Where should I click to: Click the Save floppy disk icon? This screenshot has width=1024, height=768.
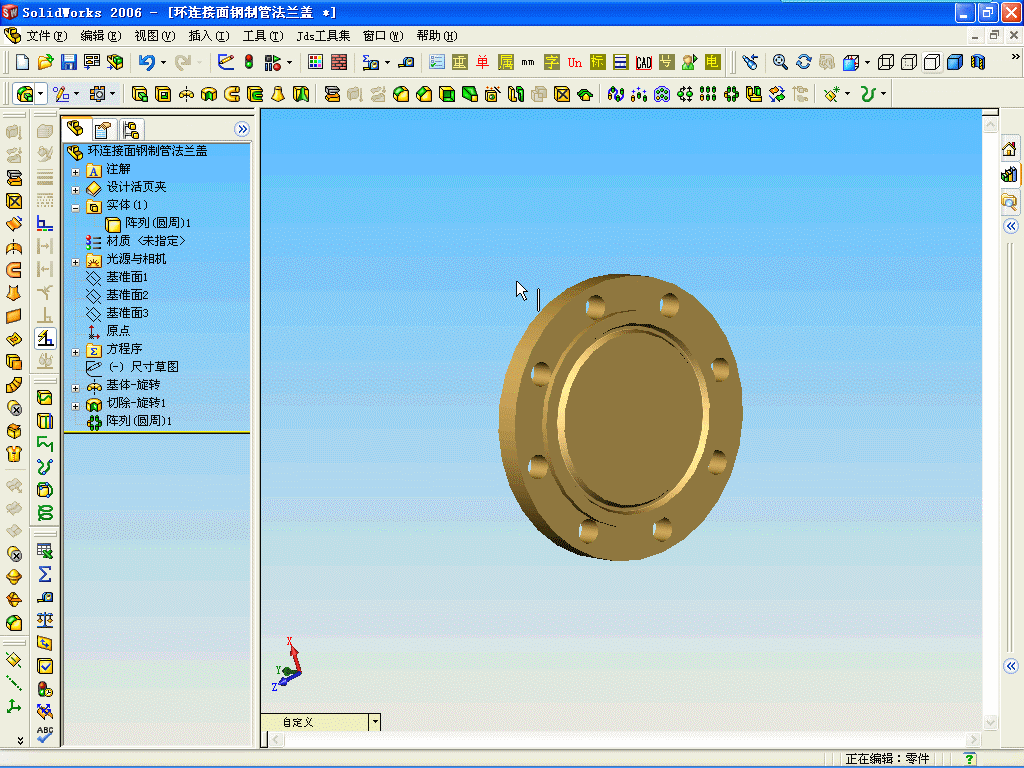coord(69,62)
